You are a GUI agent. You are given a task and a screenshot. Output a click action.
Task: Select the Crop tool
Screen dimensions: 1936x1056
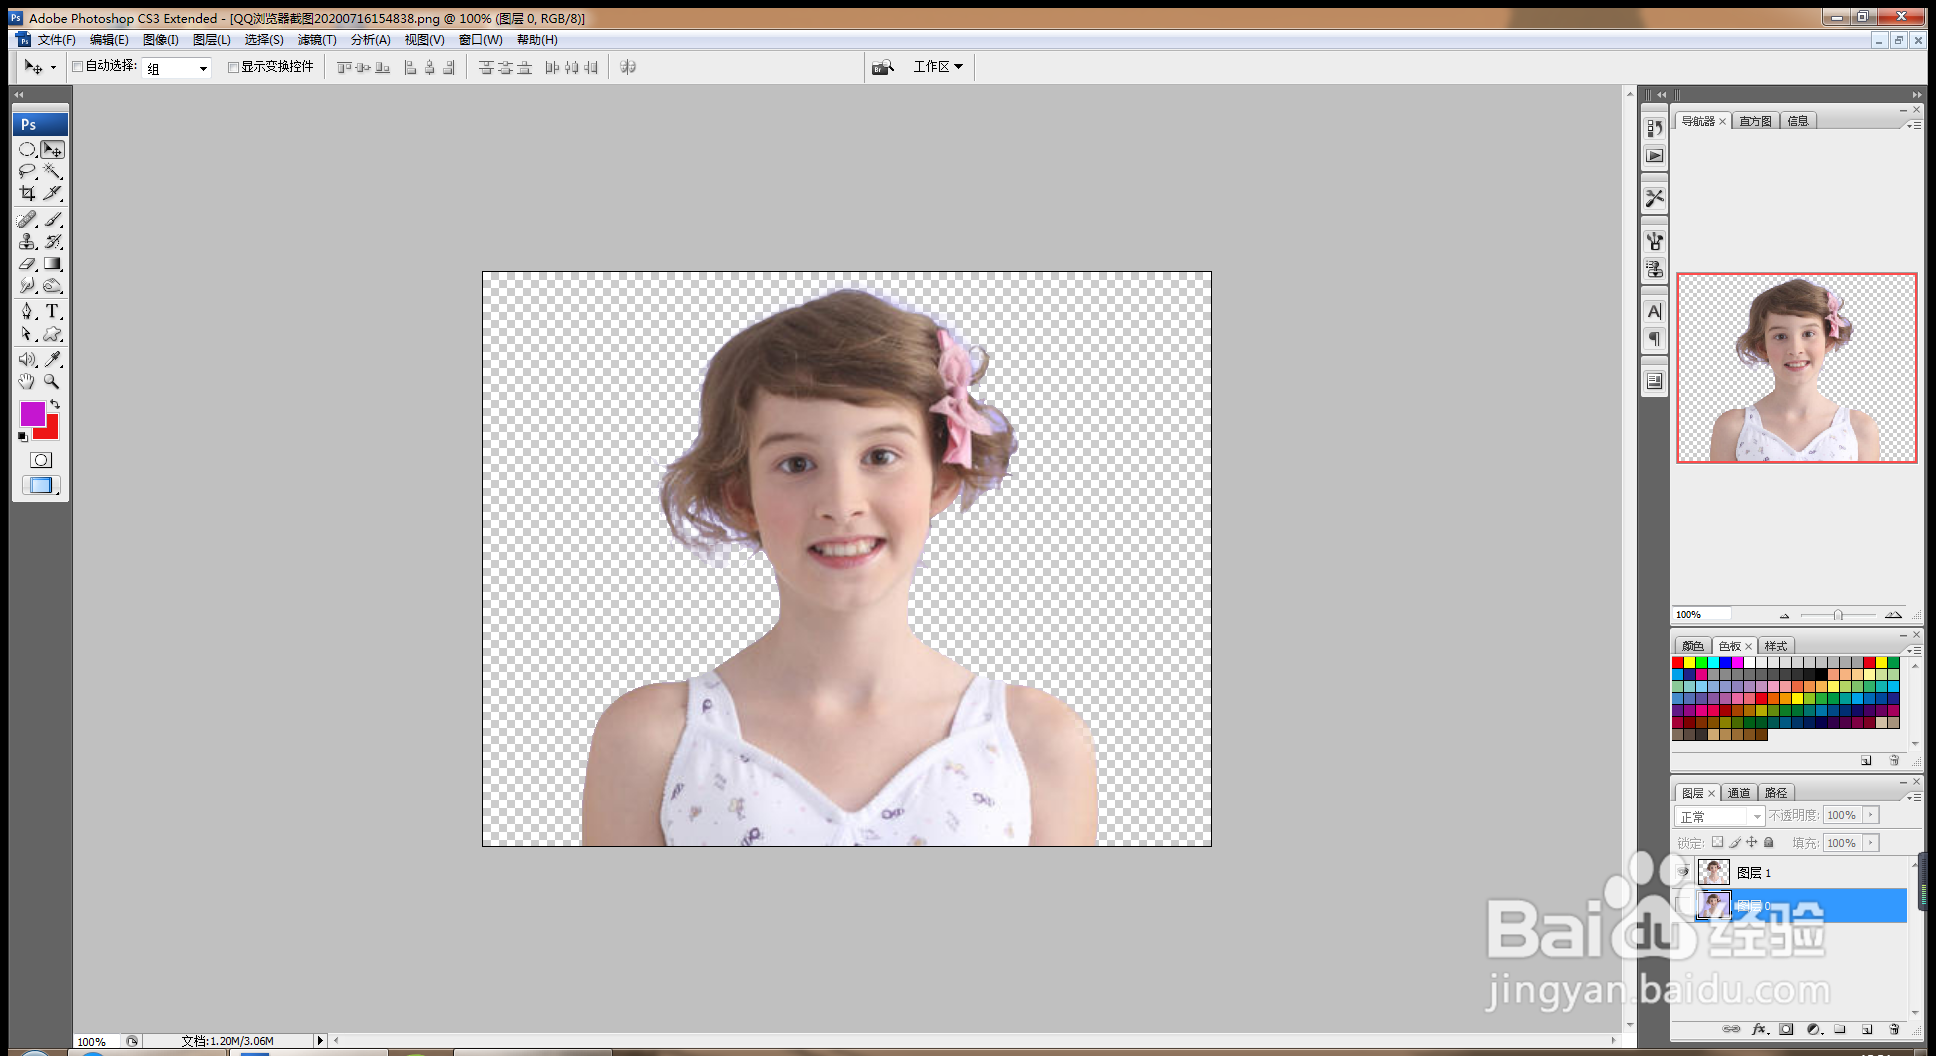click(x=27, y=194)
